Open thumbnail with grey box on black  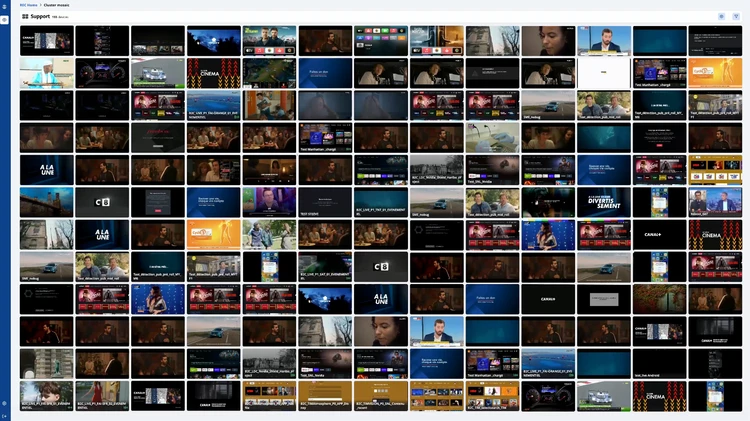pyautogui.click(x=604, y=299)
